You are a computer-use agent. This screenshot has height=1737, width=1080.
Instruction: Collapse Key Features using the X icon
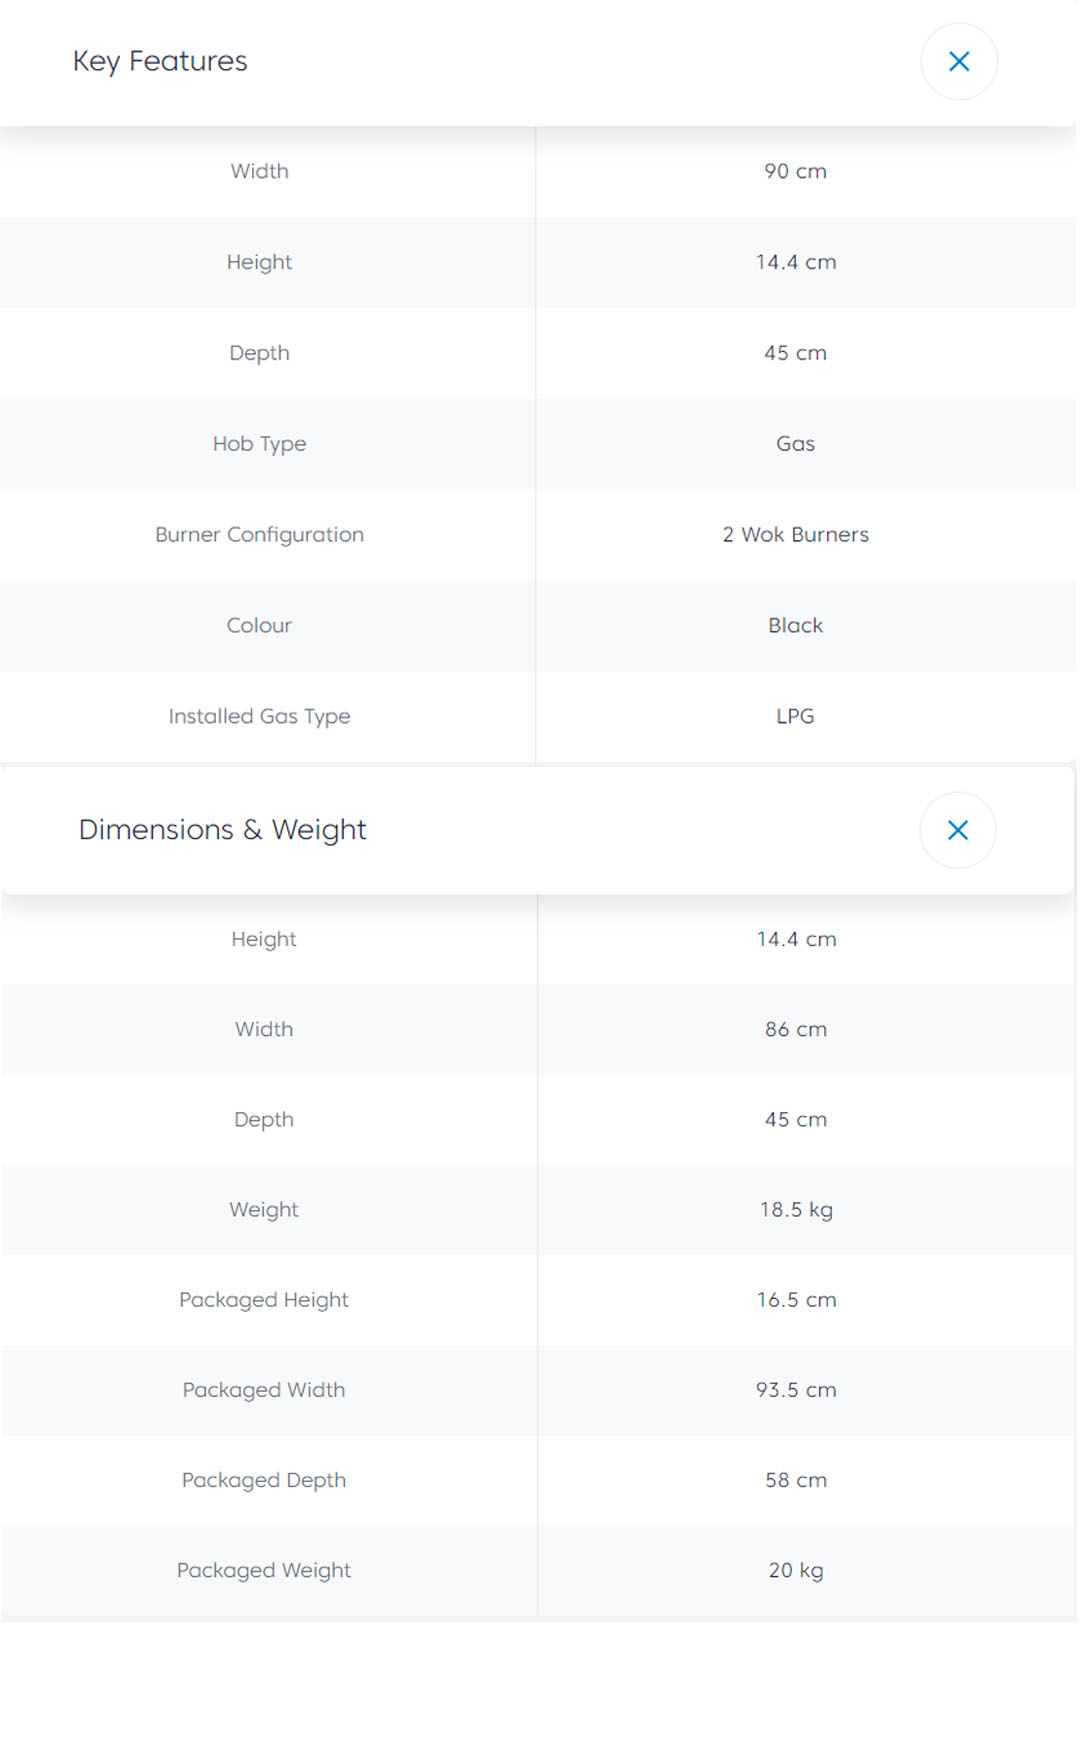pos(958,62)
